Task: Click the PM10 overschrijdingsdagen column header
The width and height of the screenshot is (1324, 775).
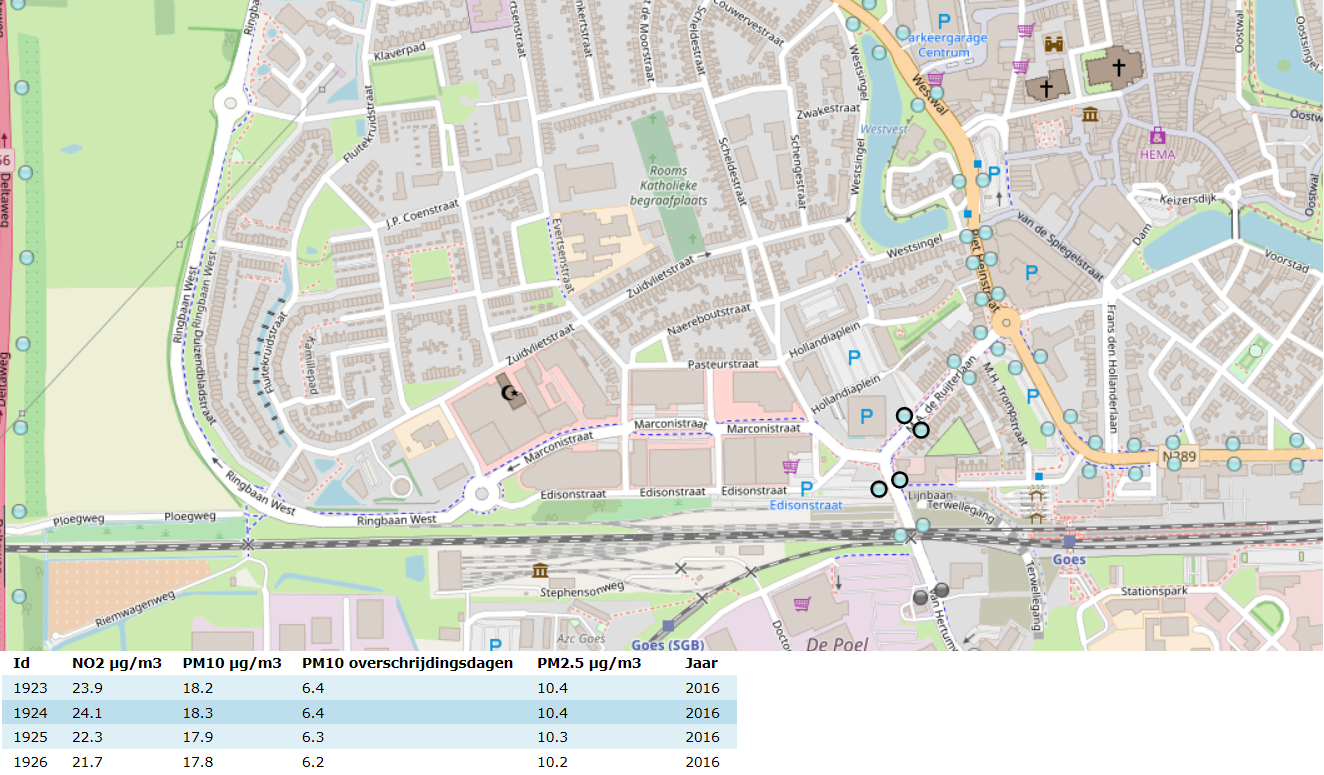Action: click(x=407, y=663)
